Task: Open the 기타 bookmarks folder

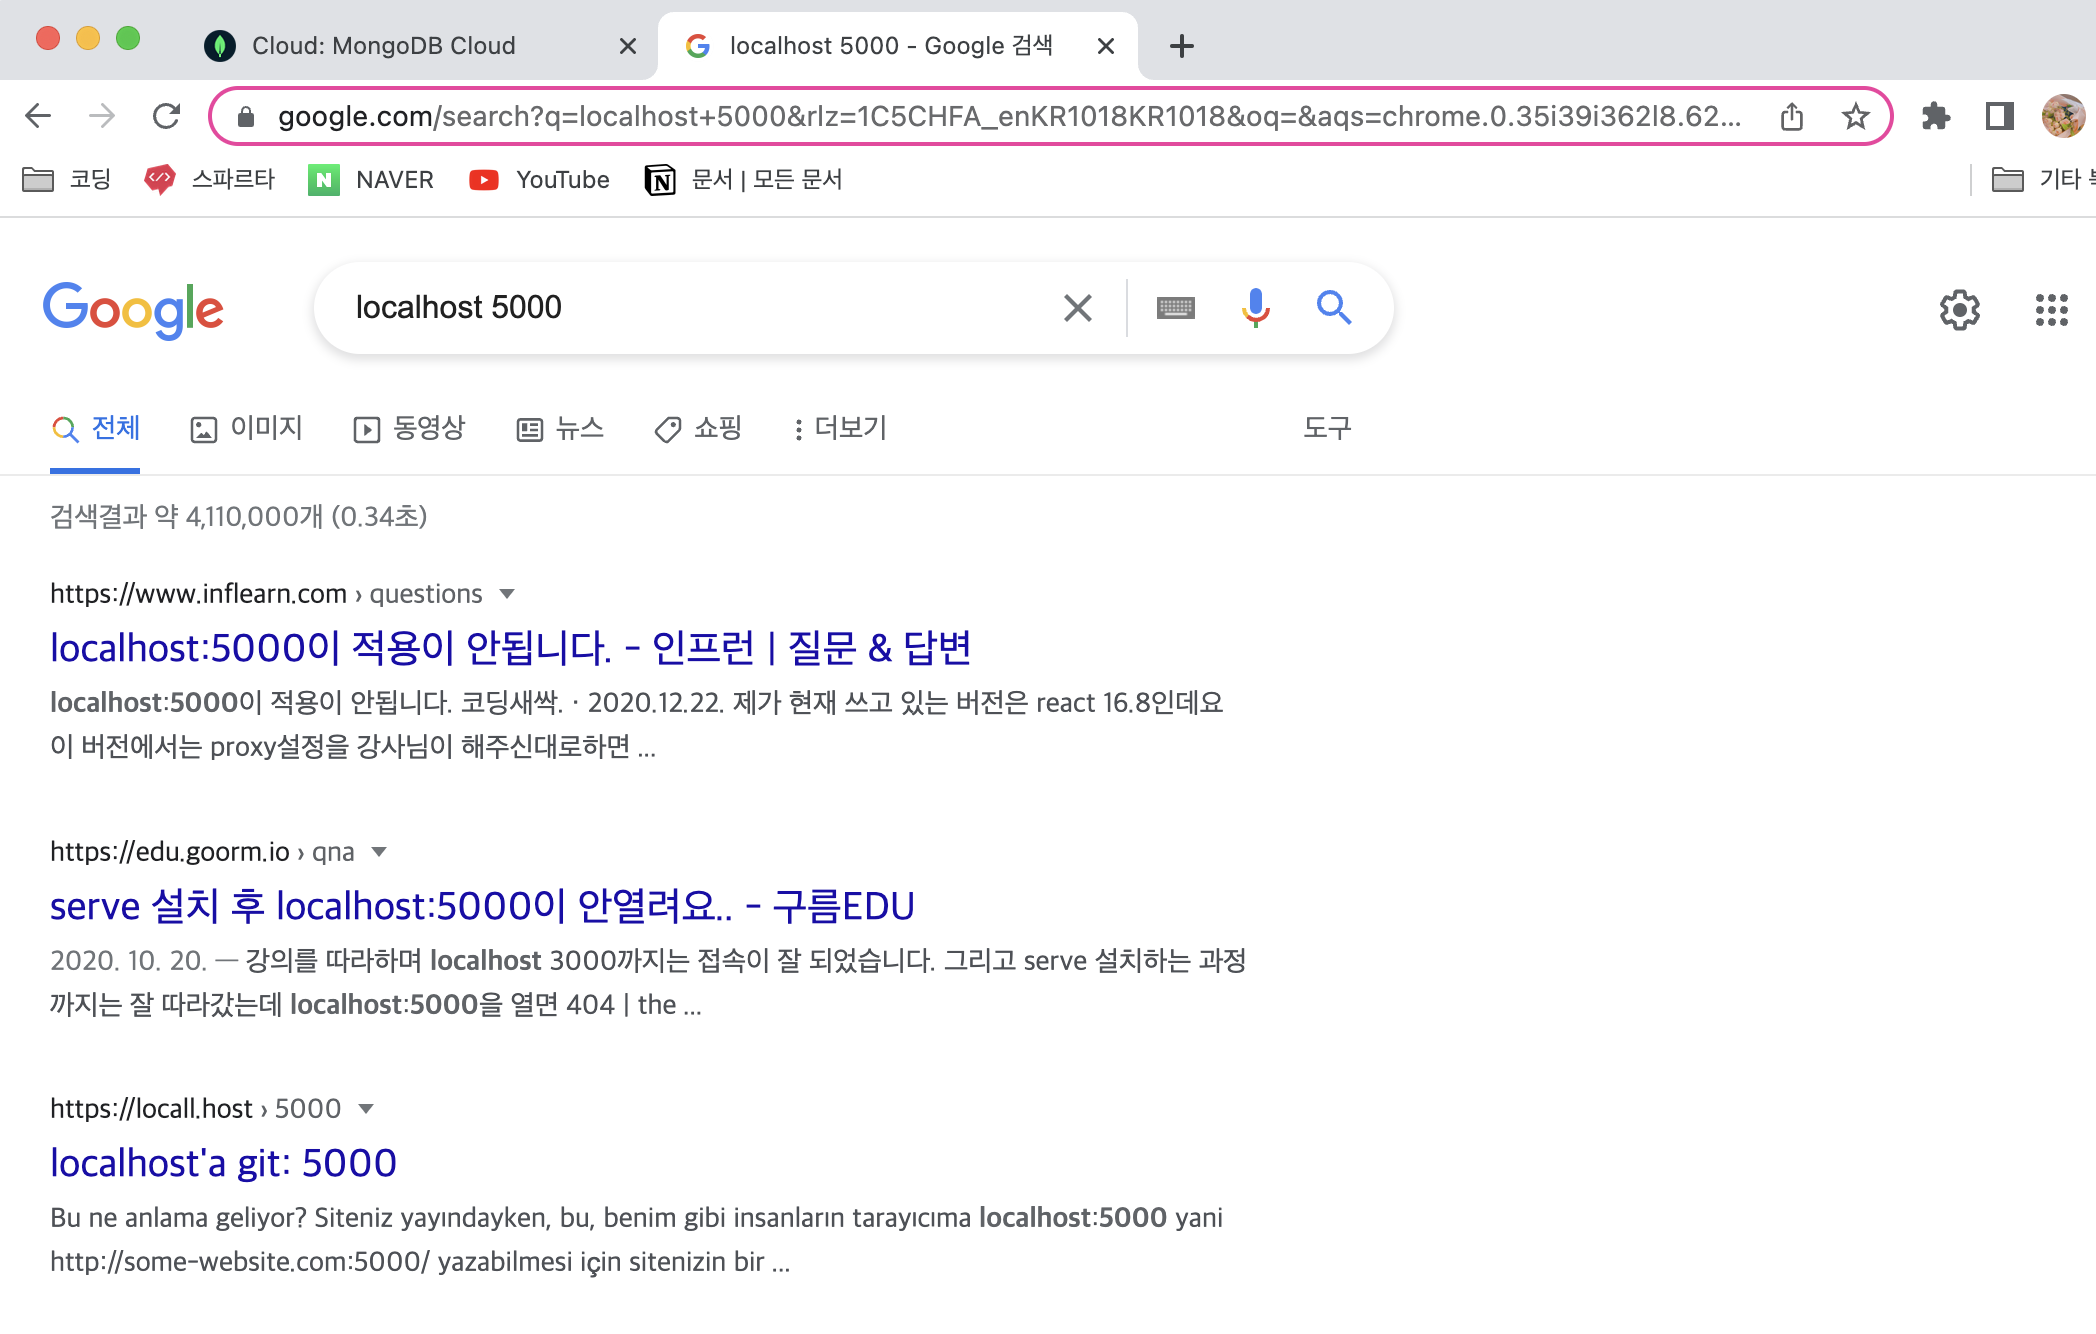Action: click(2042, 180)
